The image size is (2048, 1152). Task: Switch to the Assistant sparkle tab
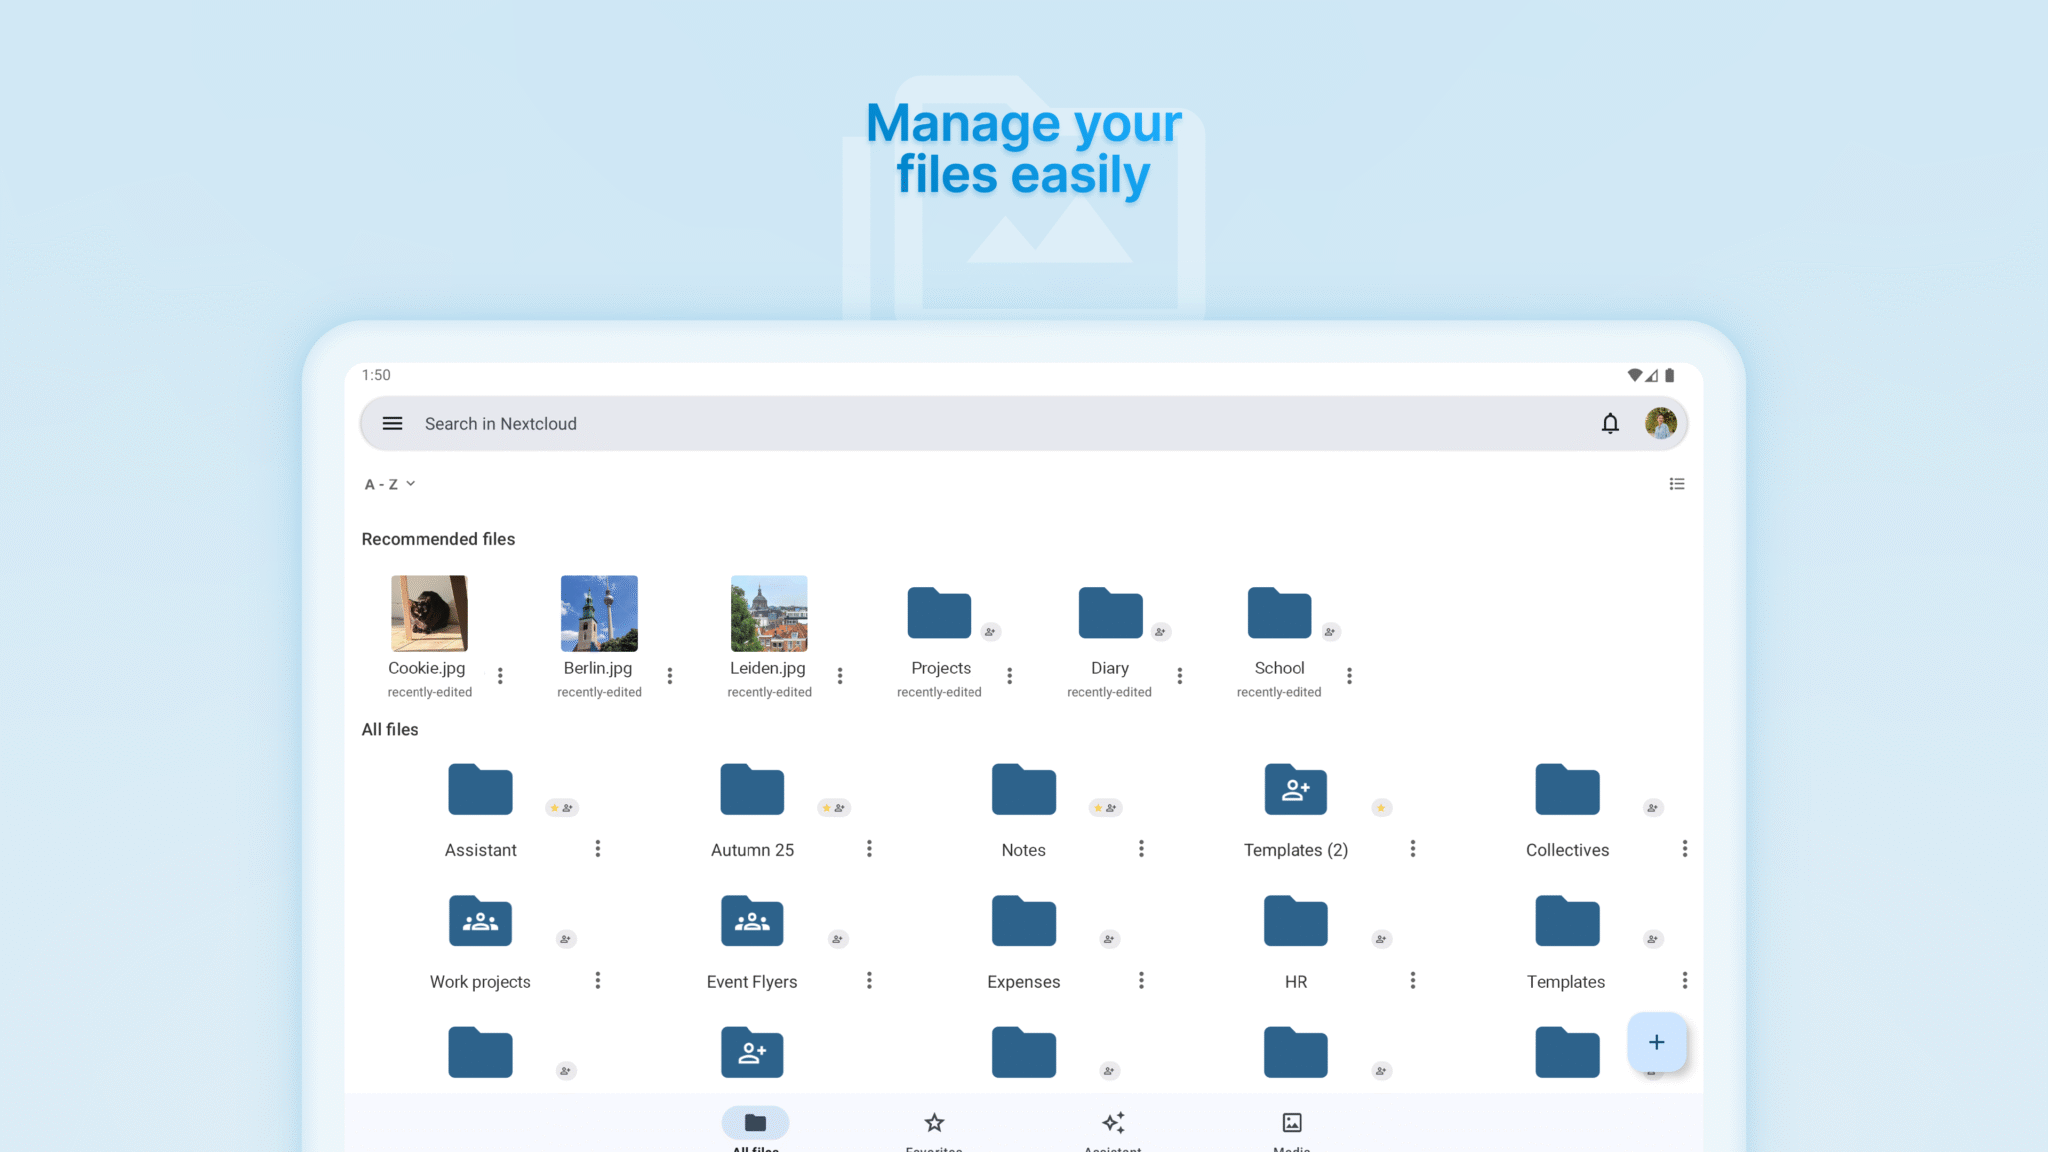(x=1113, y=1129)
